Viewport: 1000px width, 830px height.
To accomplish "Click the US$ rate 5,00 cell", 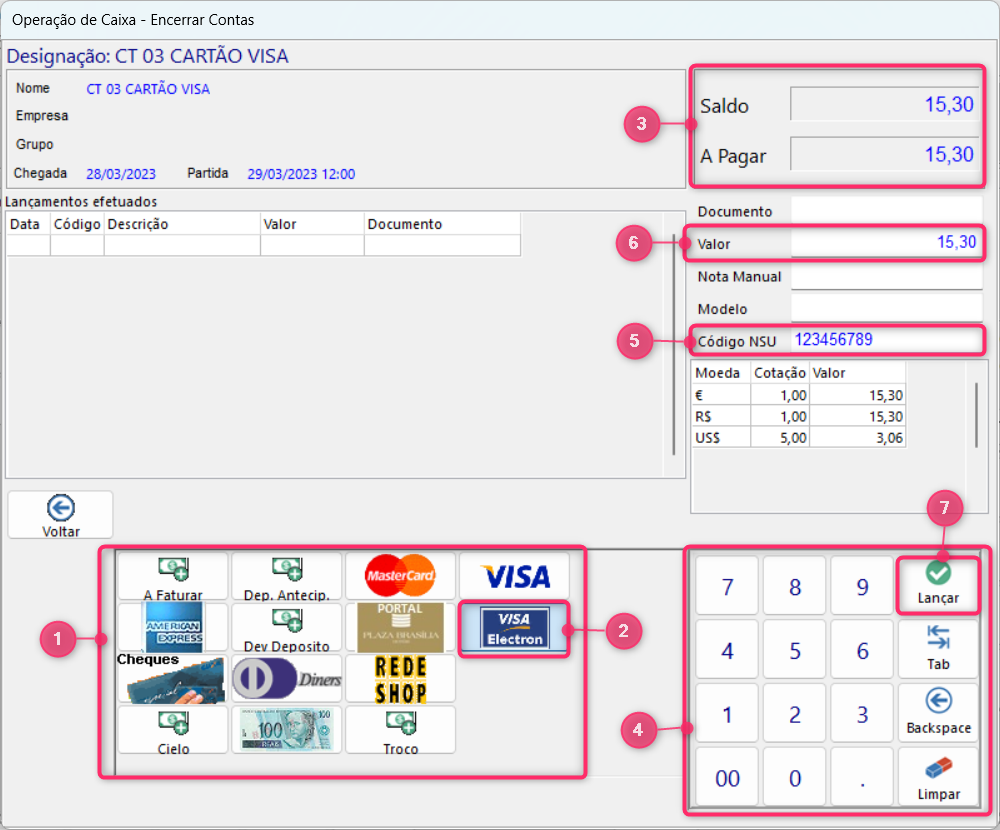I will pyautogui.click(x=779, y=437).
